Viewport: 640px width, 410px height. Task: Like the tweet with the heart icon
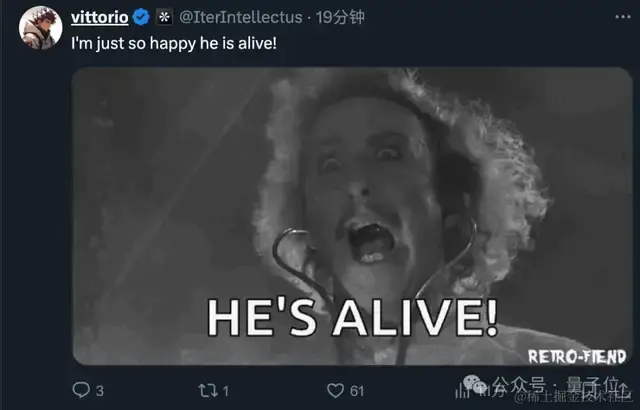point(335,391)
